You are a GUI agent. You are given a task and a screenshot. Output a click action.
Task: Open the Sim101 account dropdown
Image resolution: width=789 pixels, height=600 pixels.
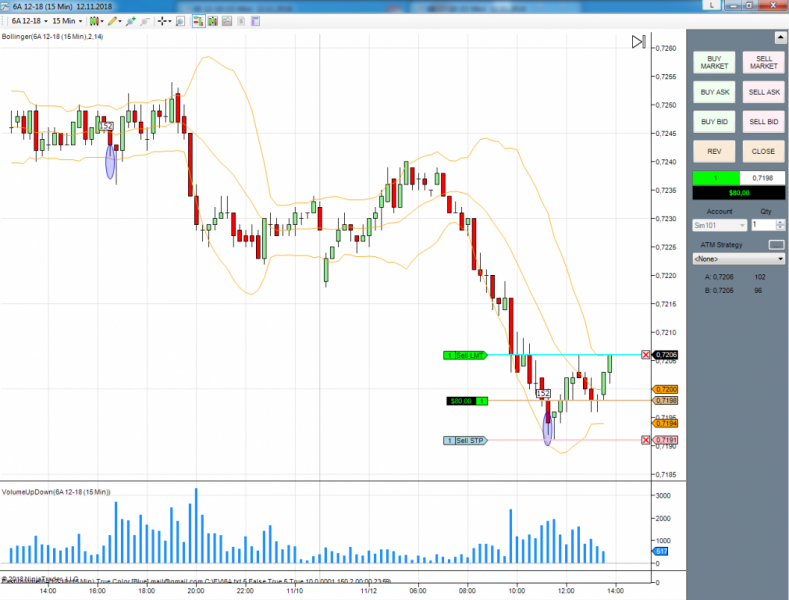[x=720, y=225]
